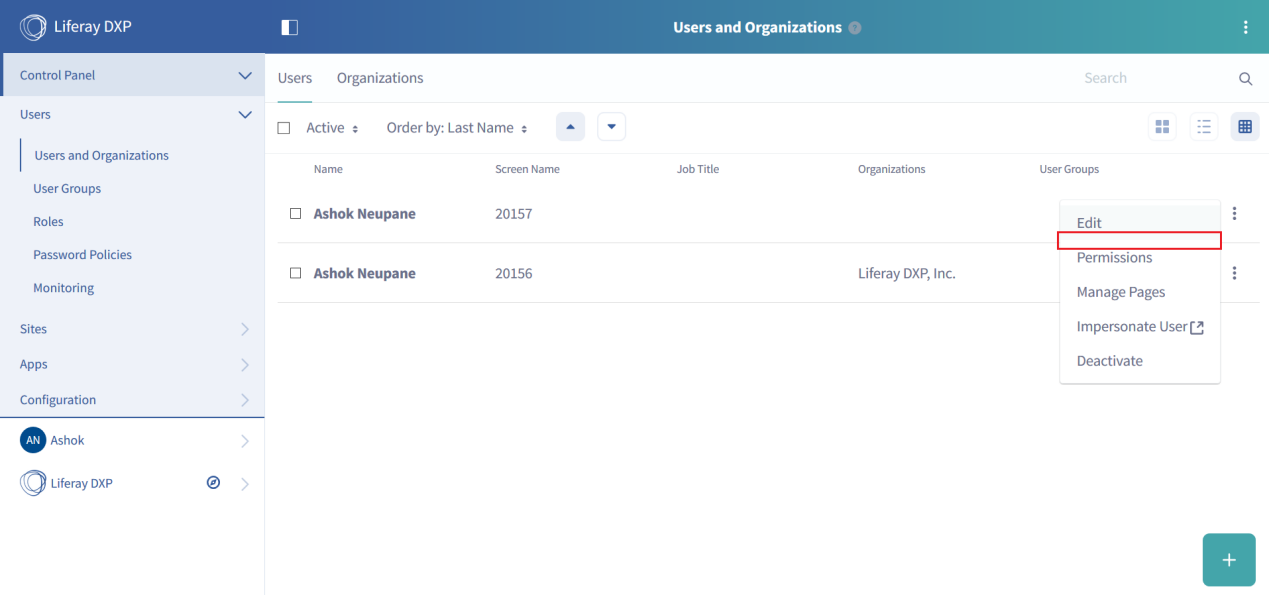Viewport: 1269px width, 595px height.
Task: Switch to descriptive list view
Action: click(1204, 127)
